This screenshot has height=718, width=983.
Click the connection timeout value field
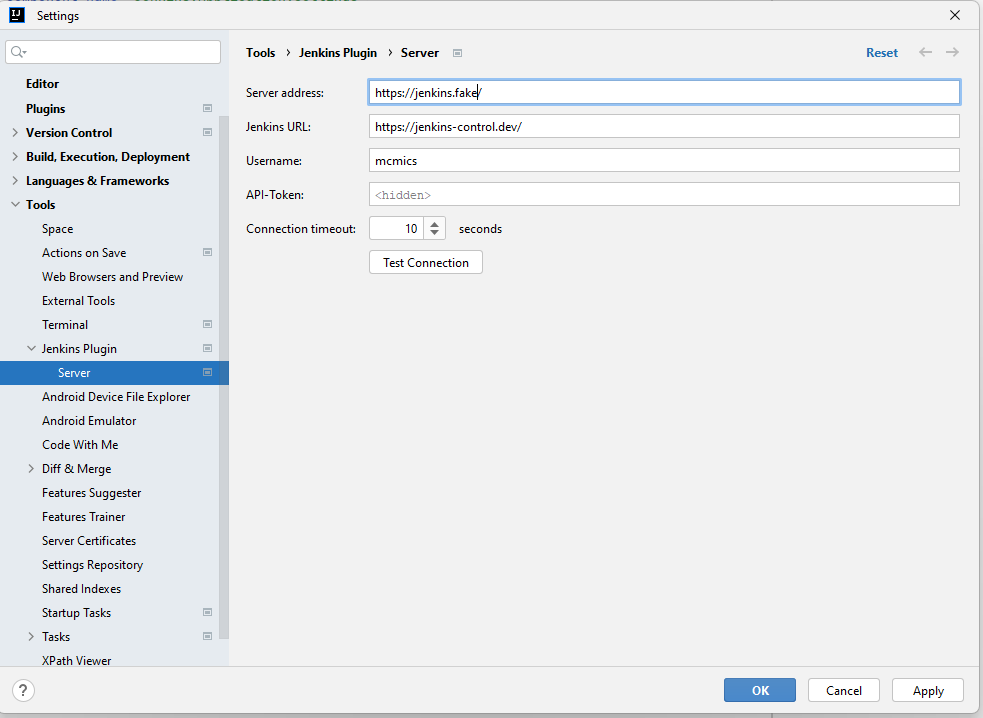[x=397, y=228]
